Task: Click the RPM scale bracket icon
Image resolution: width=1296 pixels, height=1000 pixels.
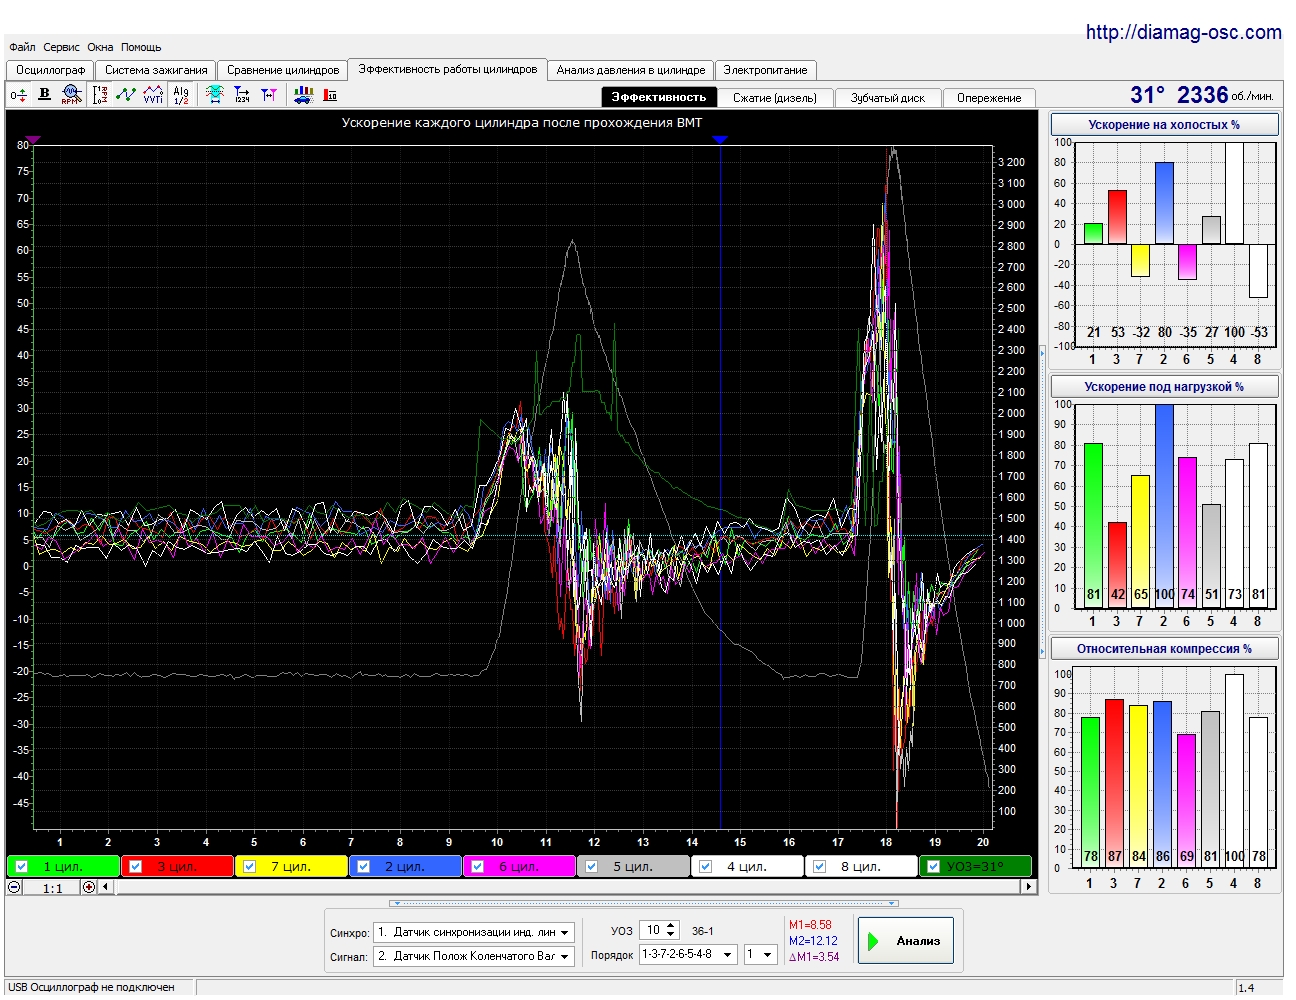Action: [100, 95]
